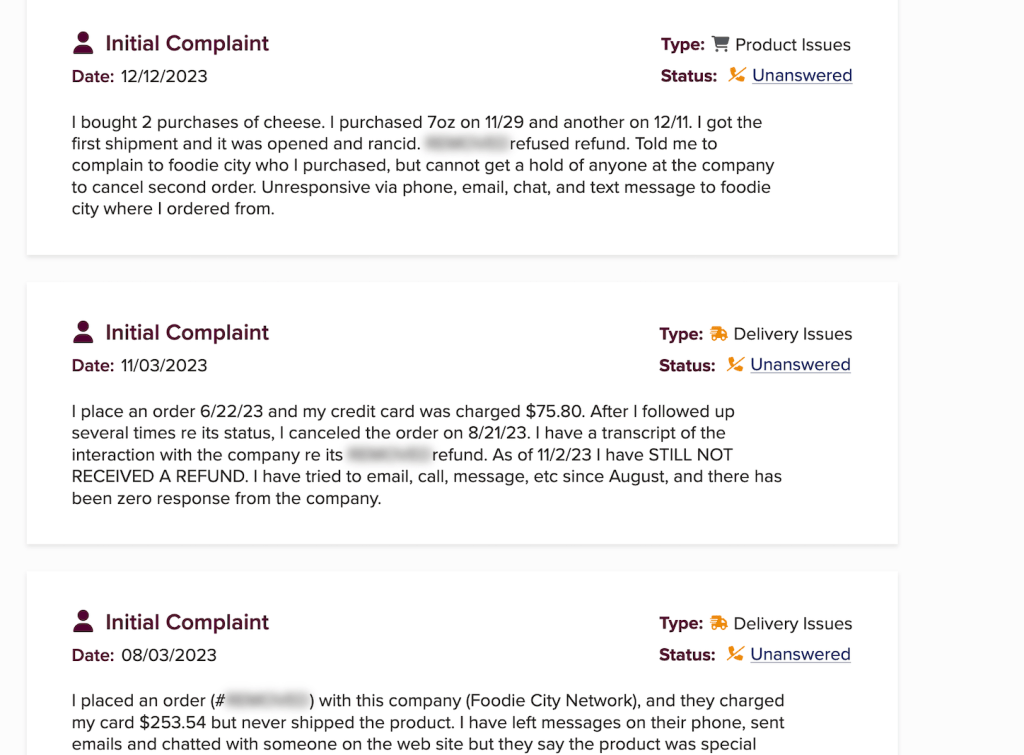Open the Unanswered link on the 11/03/2023 complaint
The width and height of the screenshot is (1024, 755).
[800, 365]
